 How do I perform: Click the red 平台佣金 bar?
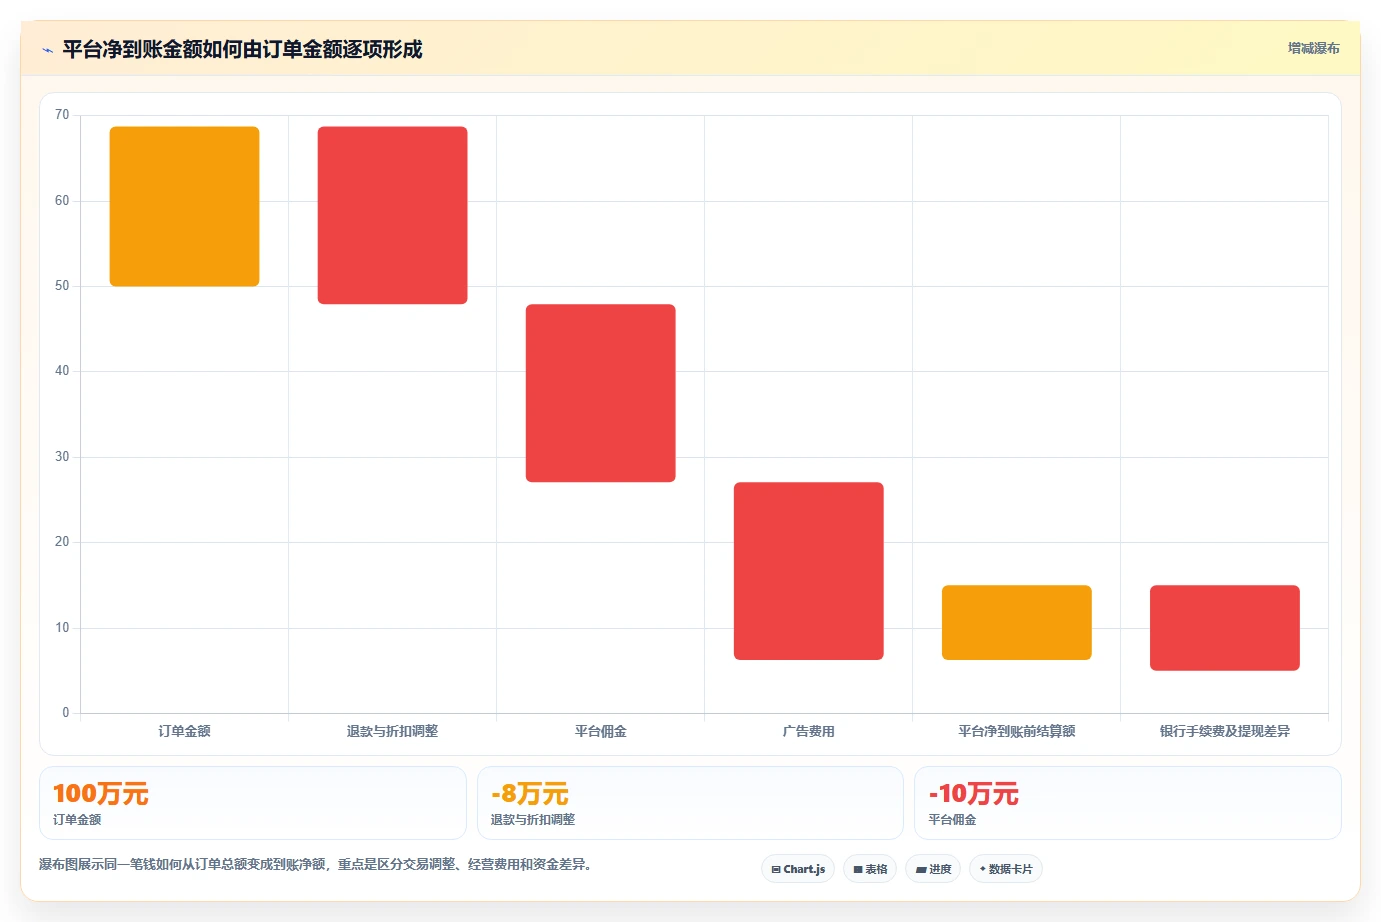pyautogui.click(x=601, y=393)
